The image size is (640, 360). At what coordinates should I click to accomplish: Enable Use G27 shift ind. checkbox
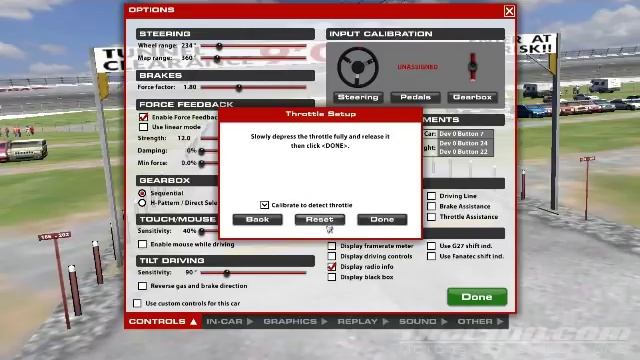click(x=431, y=246)
